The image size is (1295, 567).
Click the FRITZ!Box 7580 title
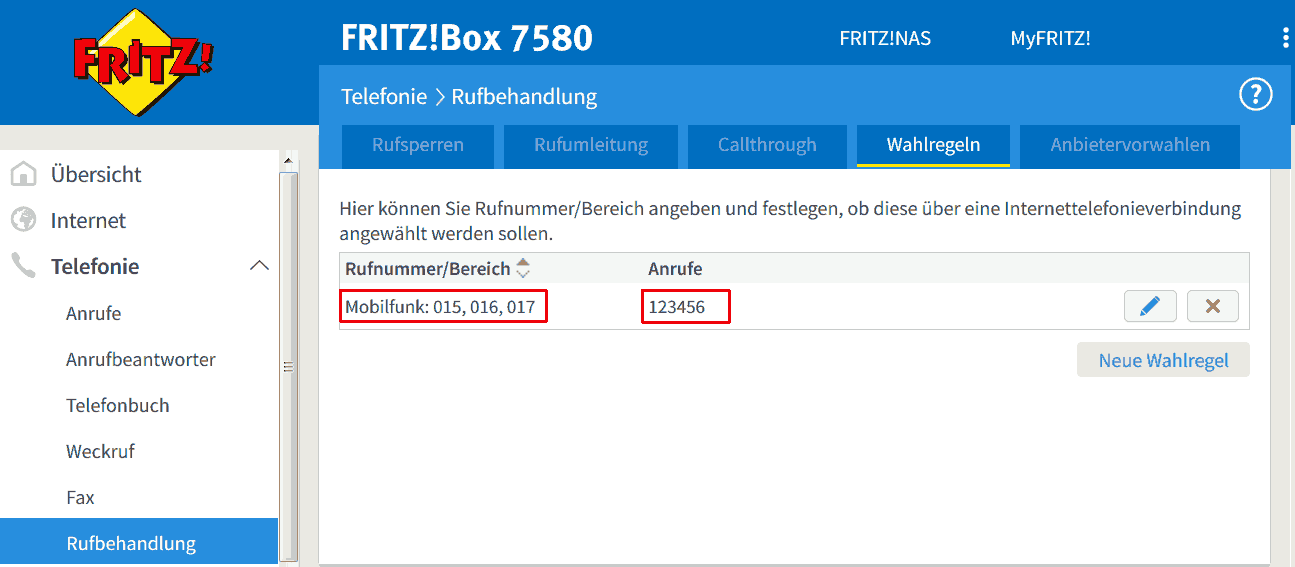pos(467,38)
